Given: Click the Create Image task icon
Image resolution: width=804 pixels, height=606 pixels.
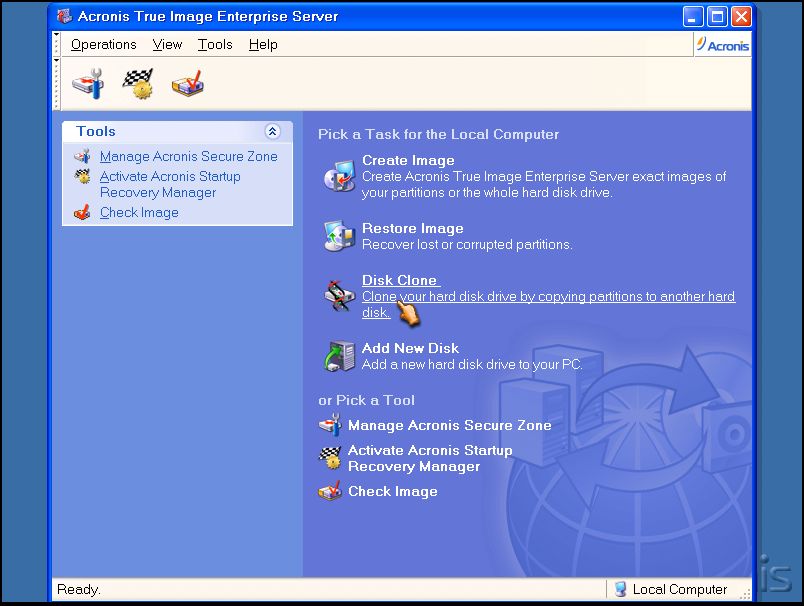Looking at the screenshot, I should tap(339, 176).
